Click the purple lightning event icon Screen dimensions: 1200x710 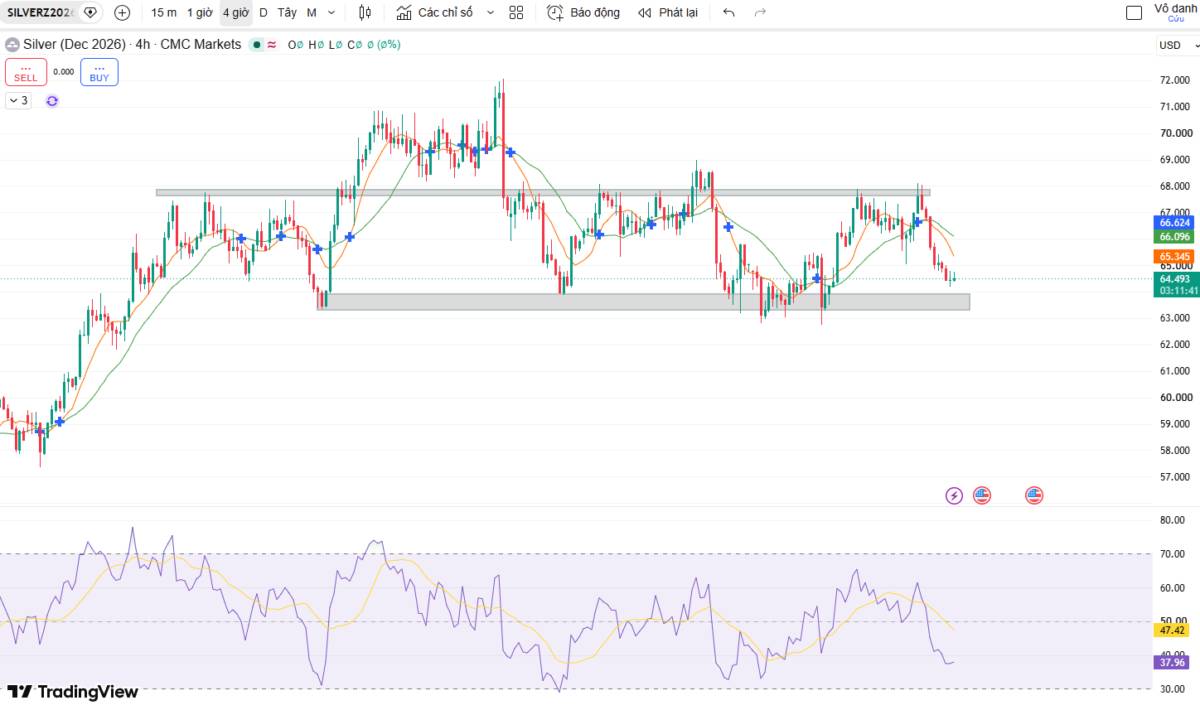click(954, 495)
